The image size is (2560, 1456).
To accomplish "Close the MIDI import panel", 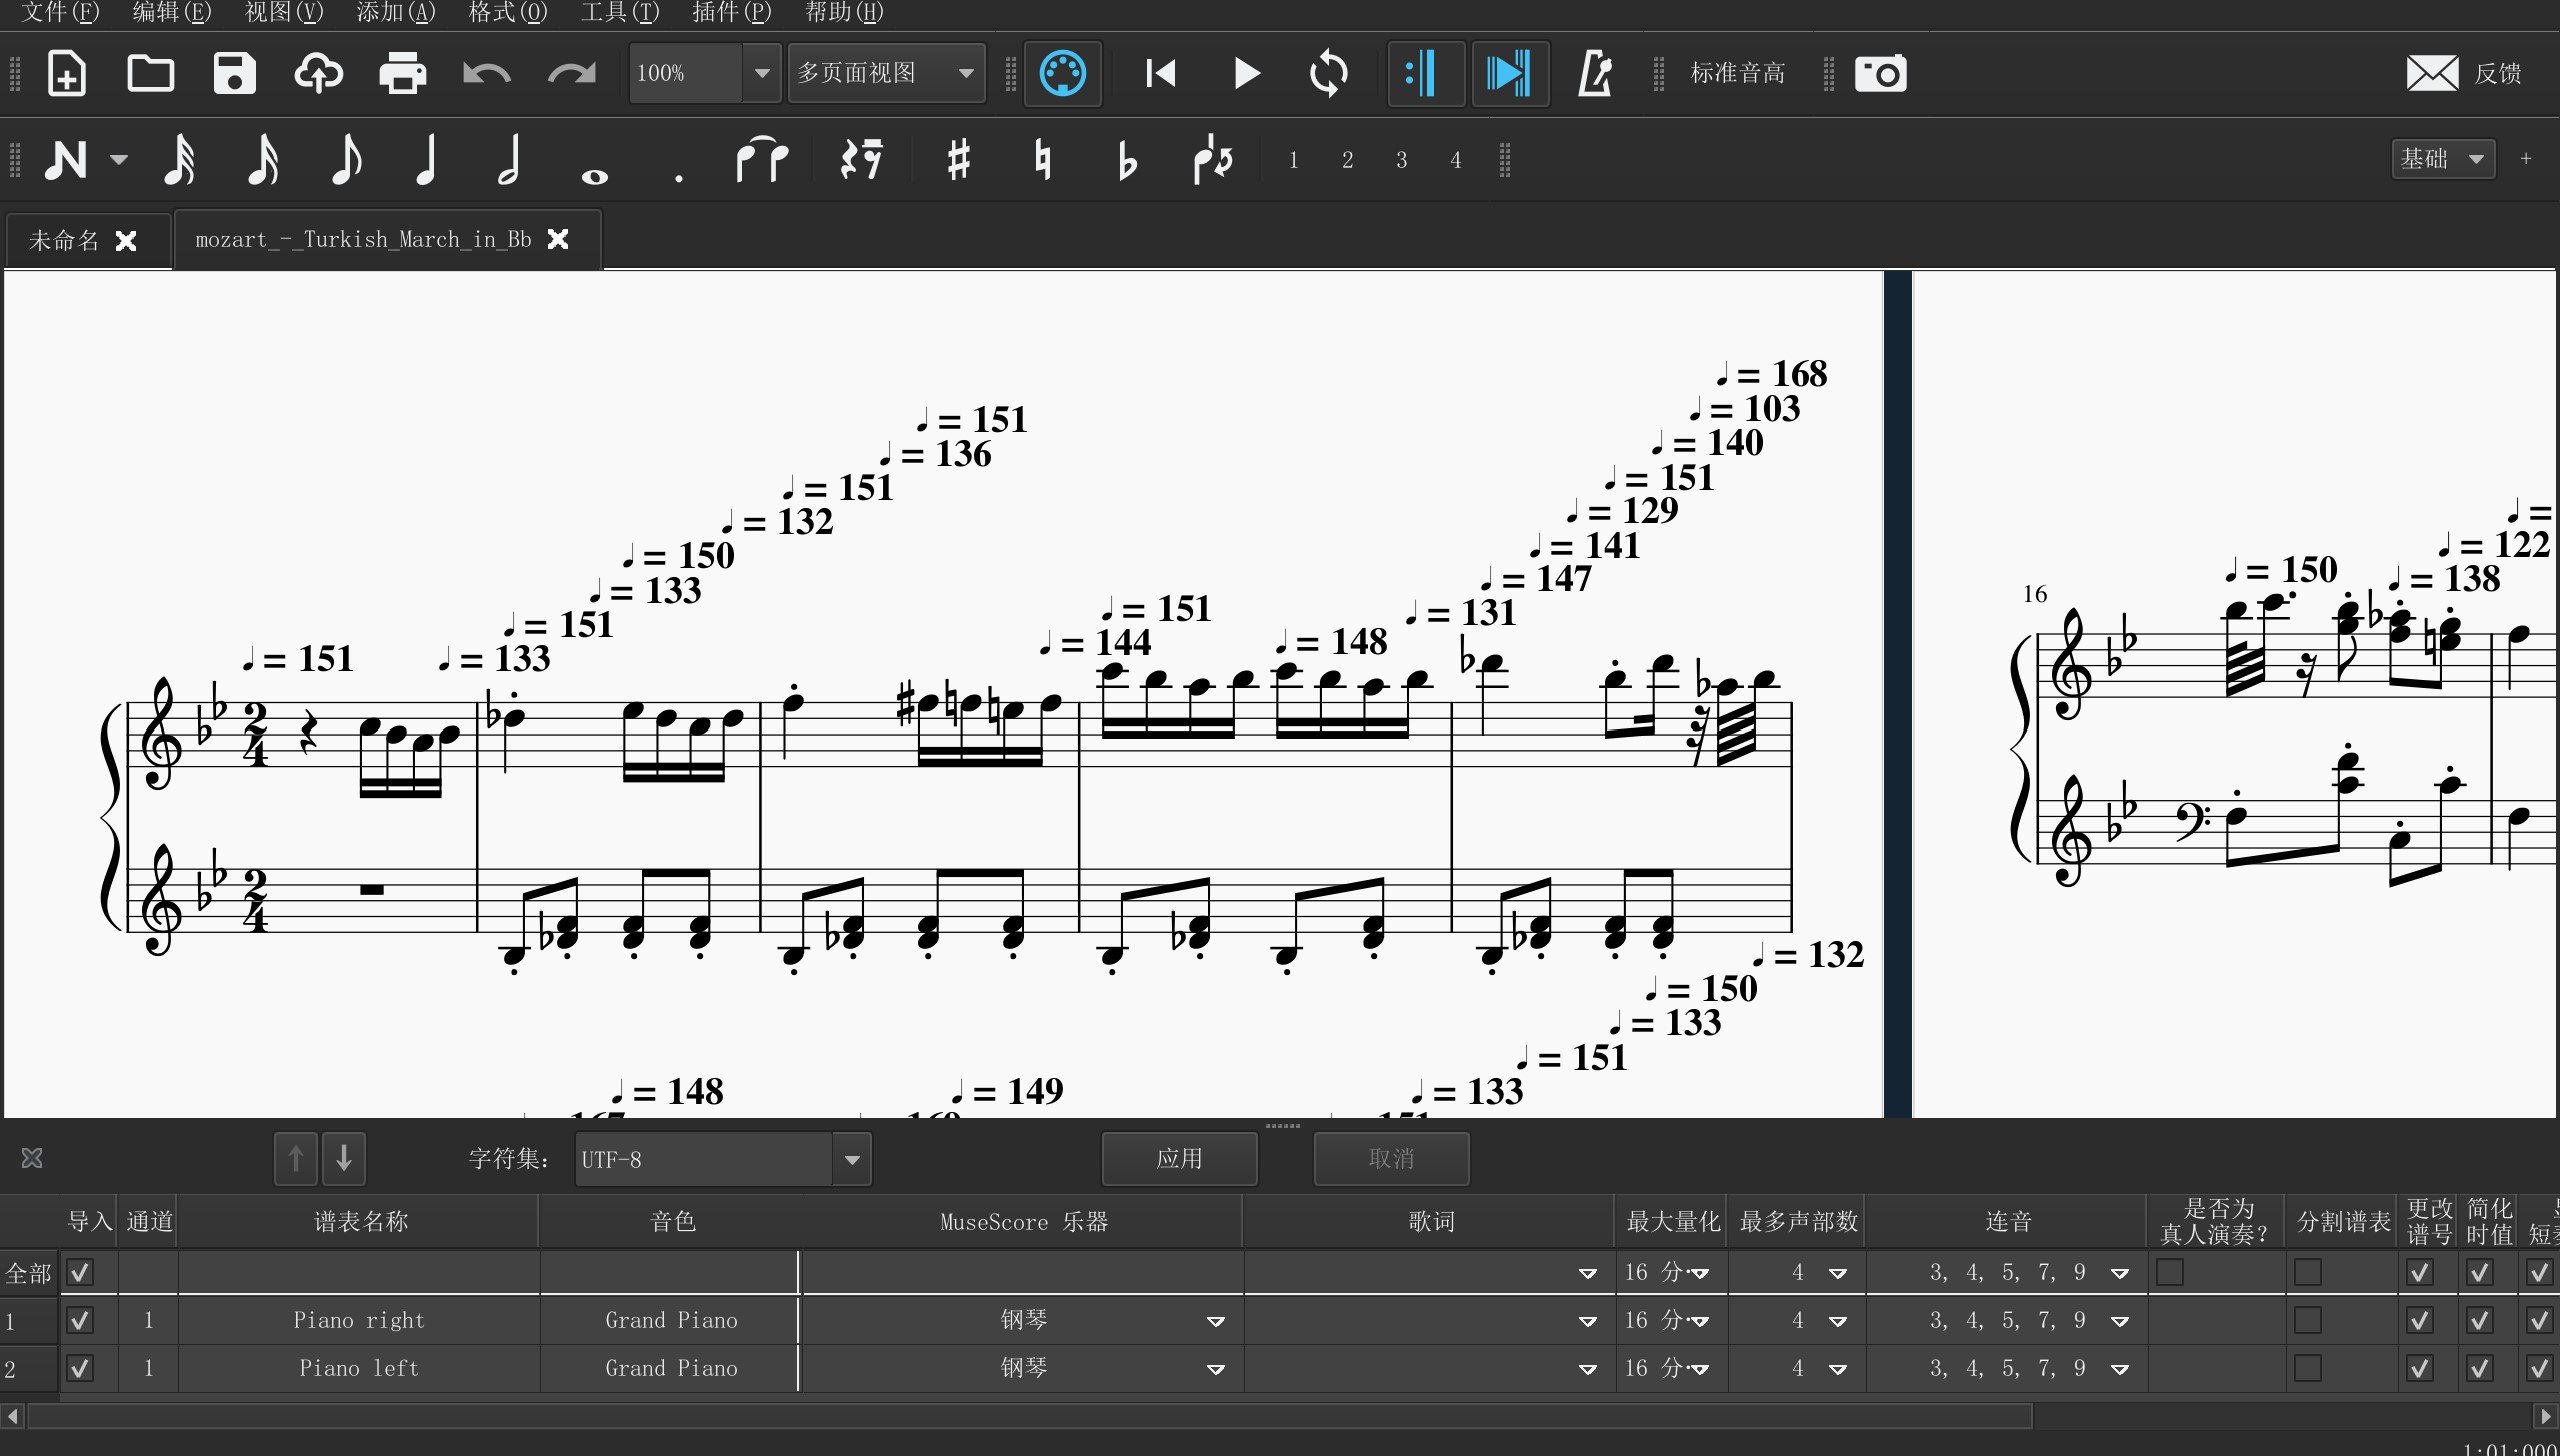I will click(x=32, y=1159).
